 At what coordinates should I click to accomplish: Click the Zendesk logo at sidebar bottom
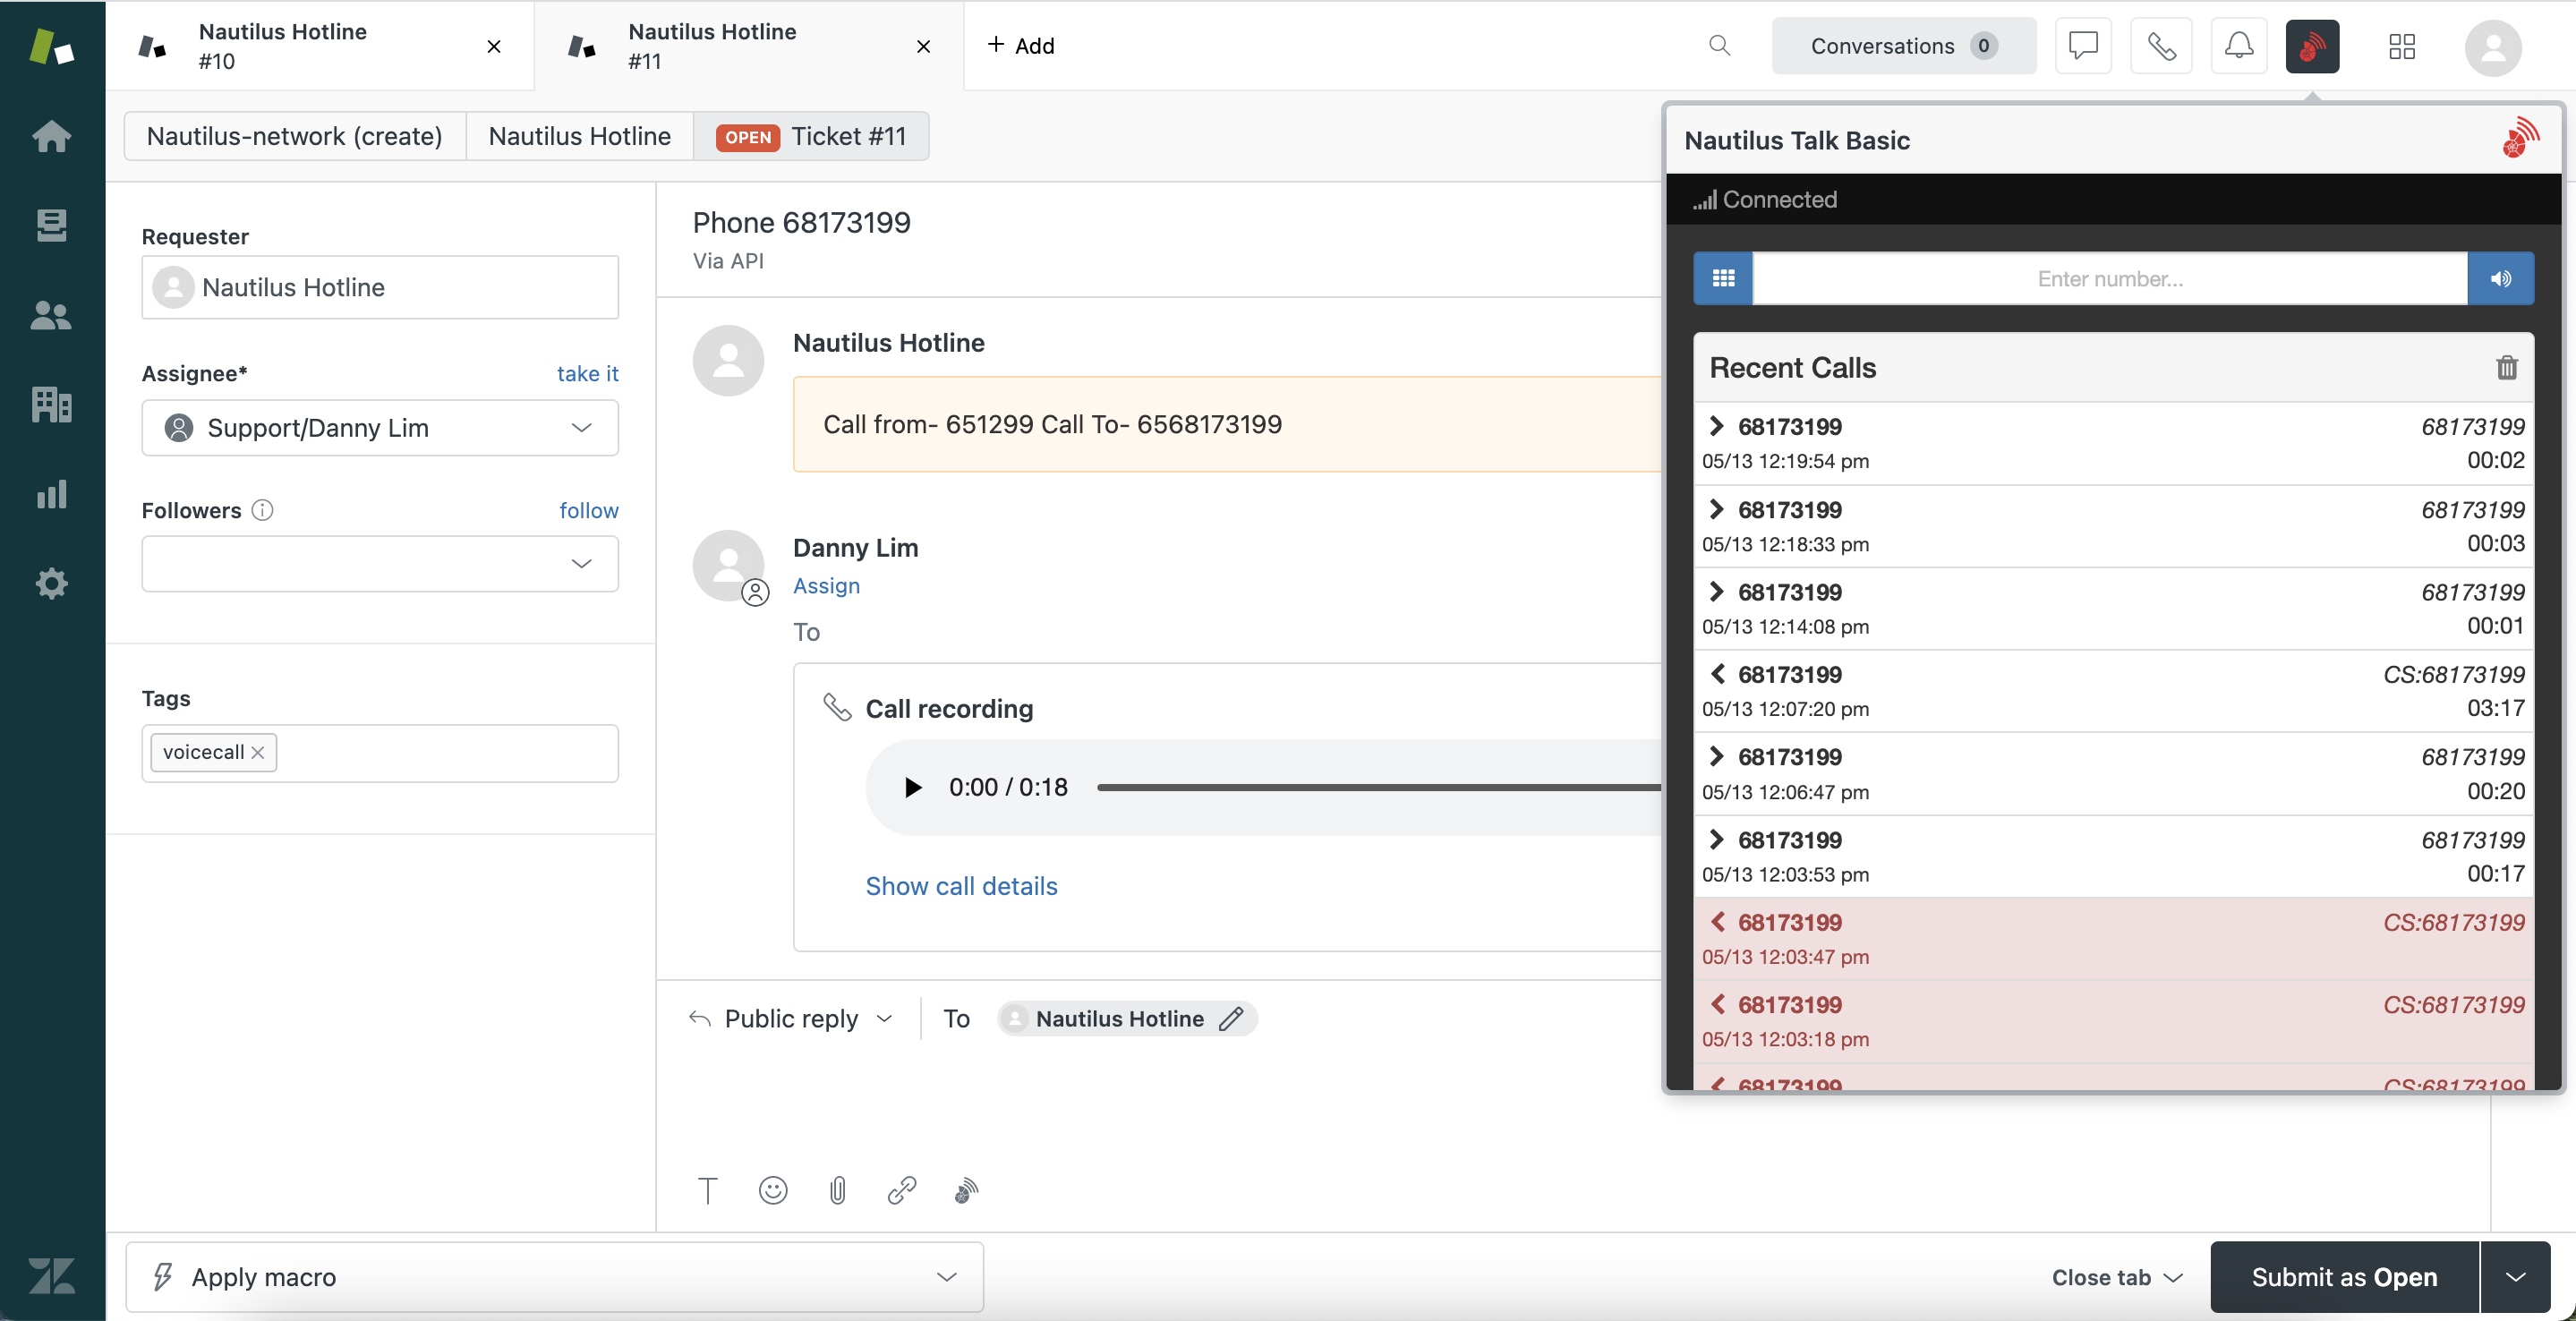tap(51, 1275)
